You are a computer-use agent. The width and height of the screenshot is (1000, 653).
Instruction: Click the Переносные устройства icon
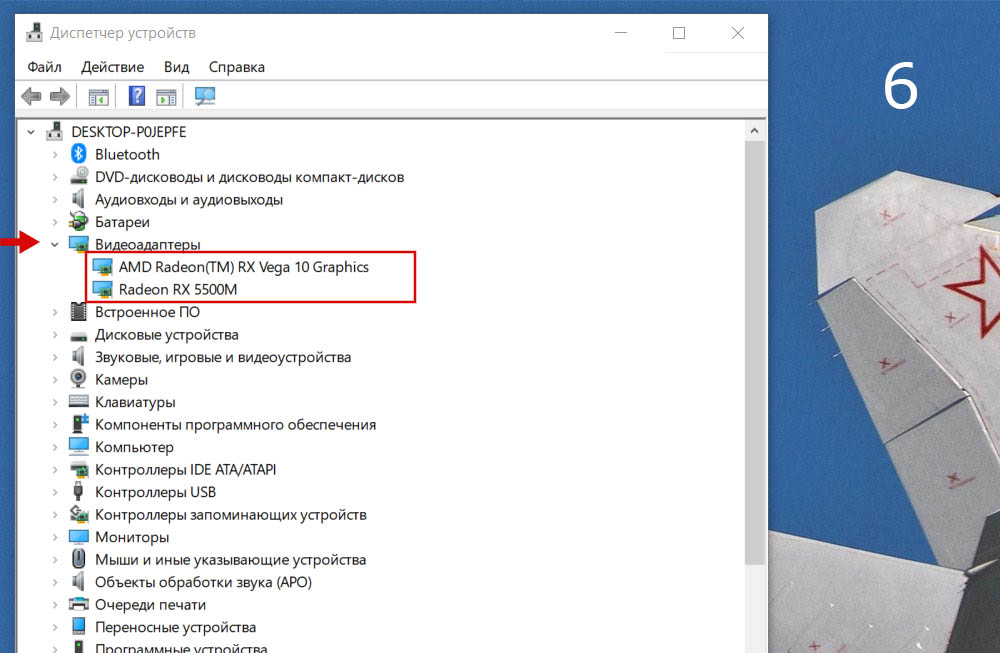point(78,626)
